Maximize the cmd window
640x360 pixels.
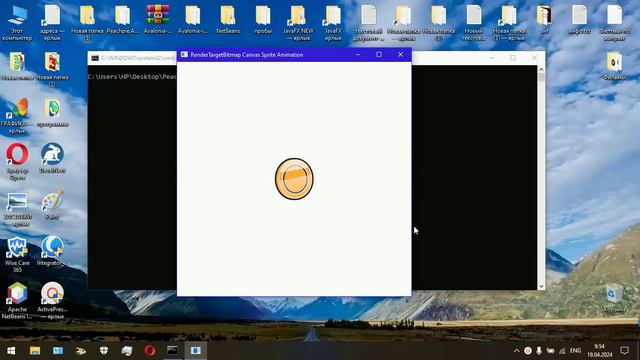[x=513, y=58]
